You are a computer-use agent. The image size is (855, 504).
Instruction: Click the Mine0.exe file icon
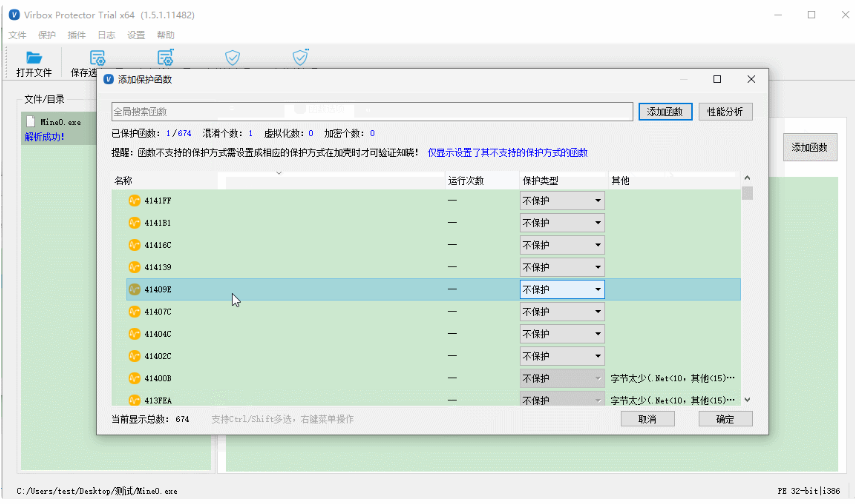click(31, 122)
